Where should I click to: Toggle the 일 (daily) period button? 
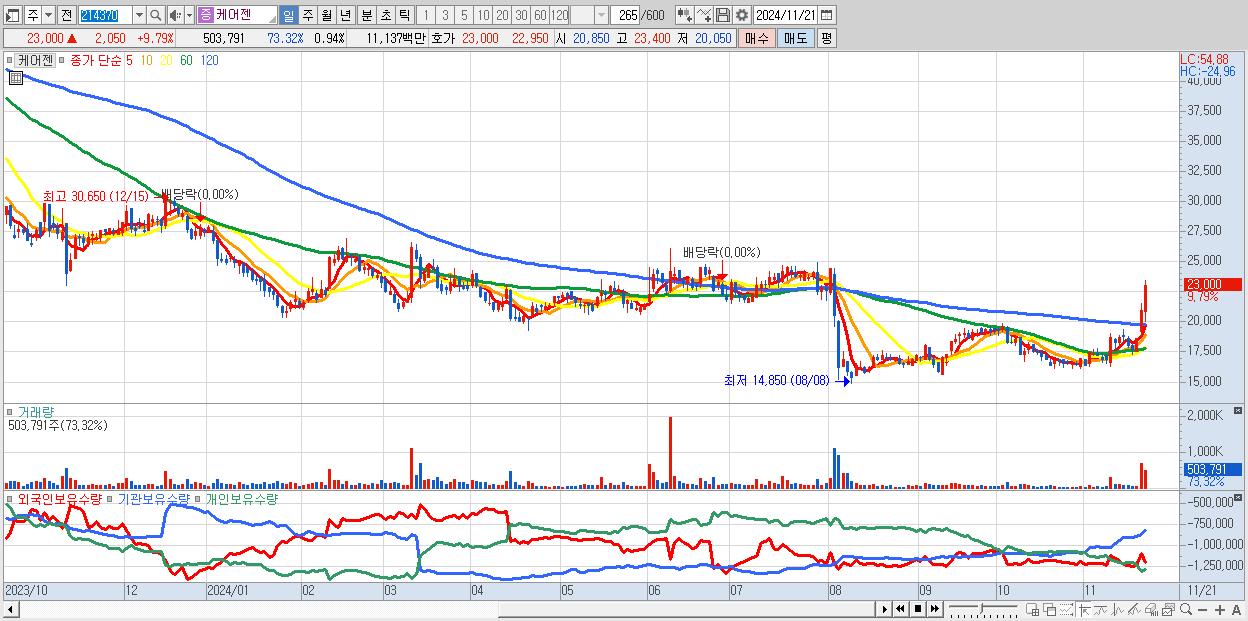(x=288, y=15)
